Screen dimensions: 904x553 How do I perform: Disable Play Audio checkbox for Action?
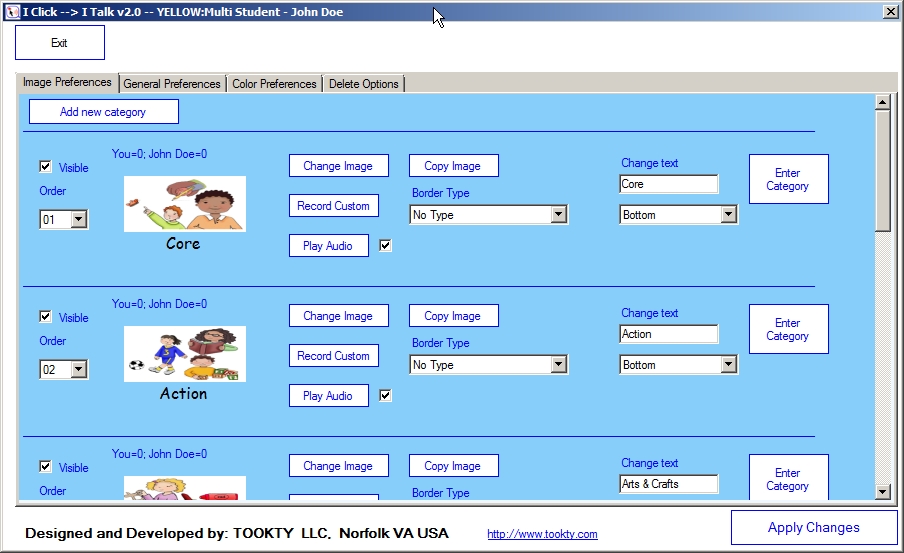(385, 396)
